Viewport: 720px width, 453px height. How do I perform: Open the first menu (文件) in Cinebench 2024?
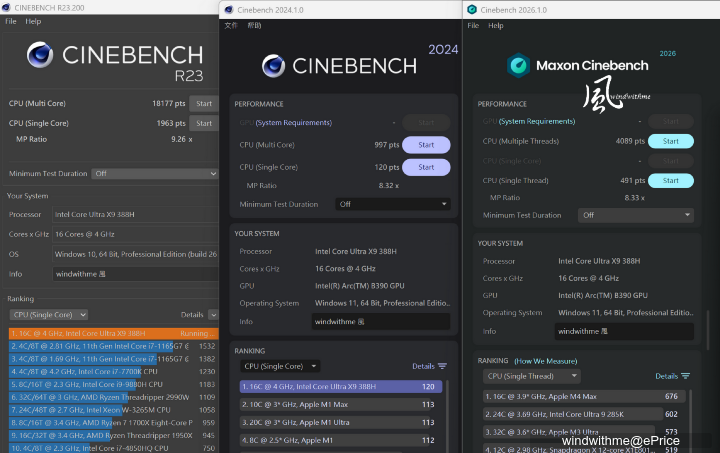[231, 25]
